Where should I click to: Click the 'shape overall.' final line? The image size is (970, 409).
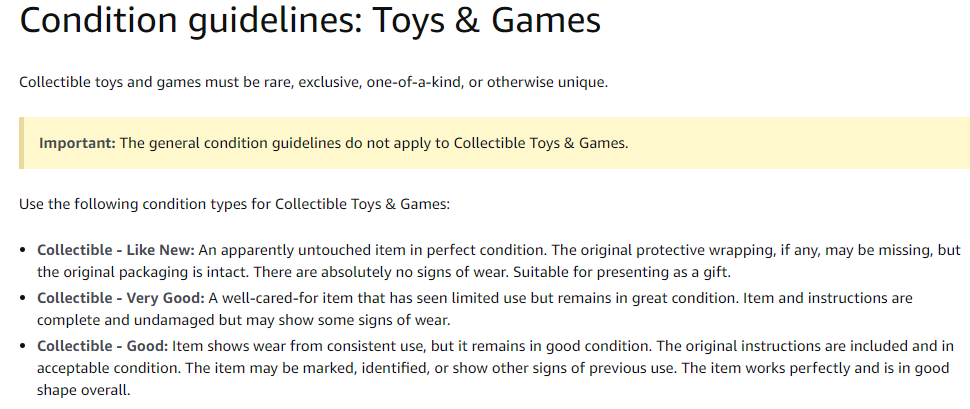coord(84,391)
